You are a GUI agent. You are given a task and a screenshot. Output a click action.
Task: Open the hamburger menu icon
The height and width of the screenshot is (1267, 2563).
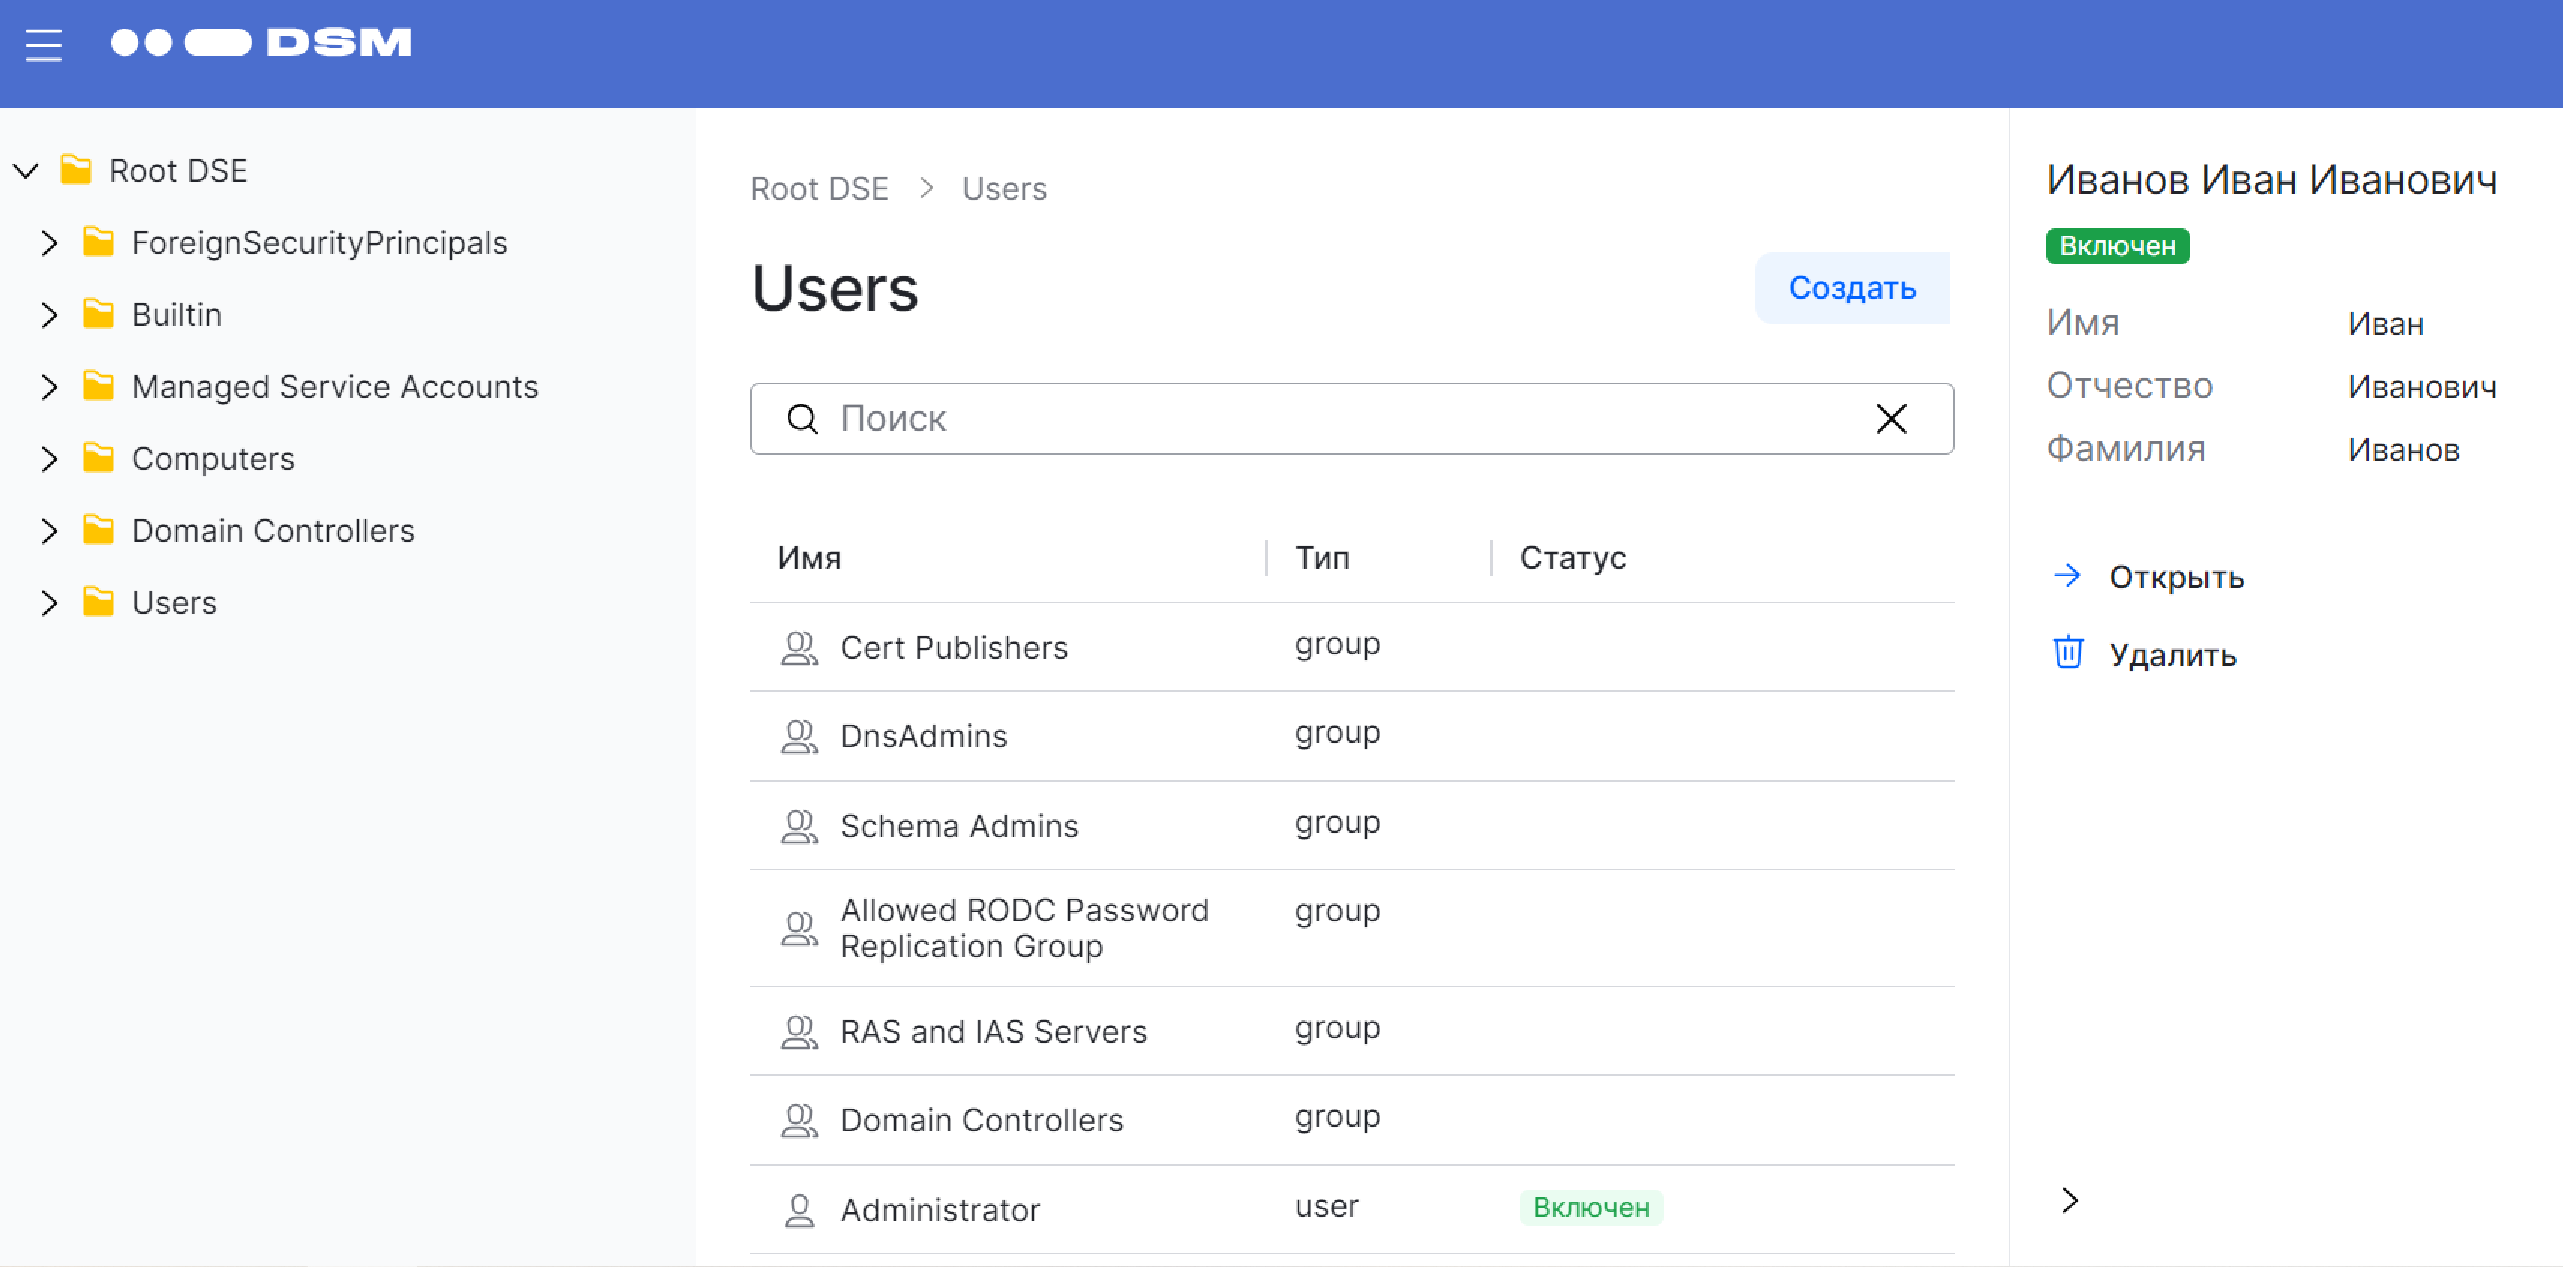coord(43,44)
